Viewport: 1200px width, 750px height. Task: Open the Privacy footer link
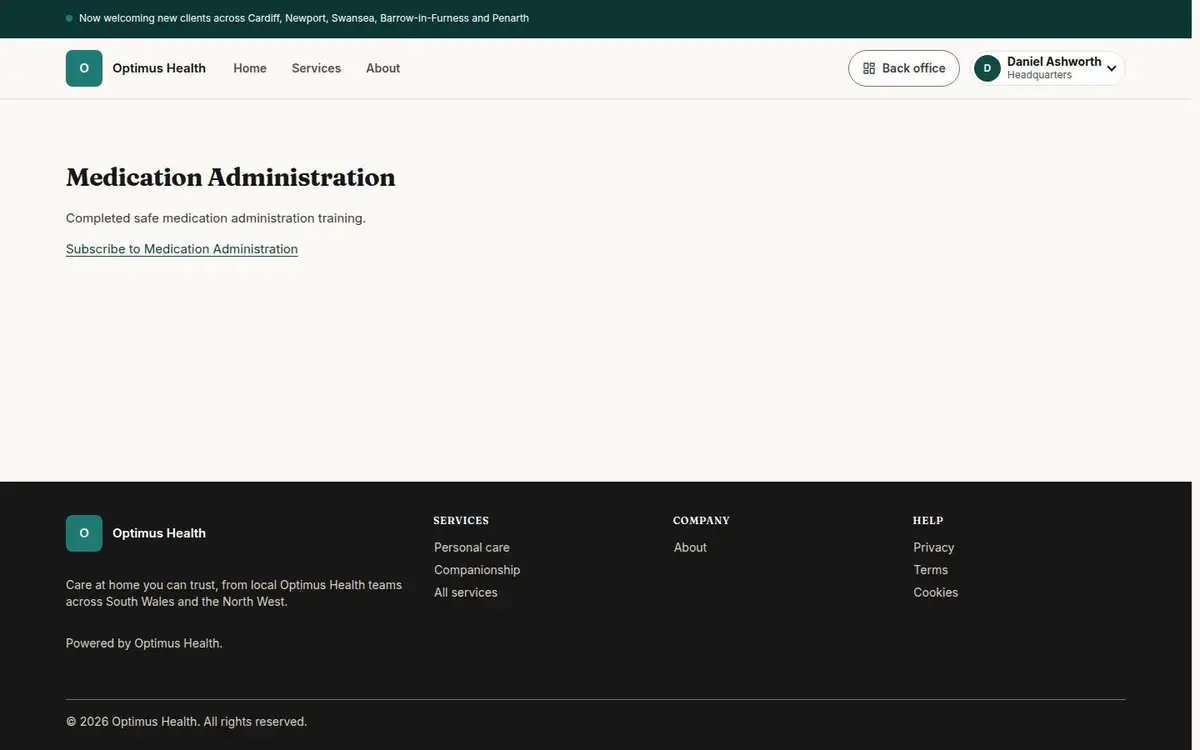[x=934, y=547]
